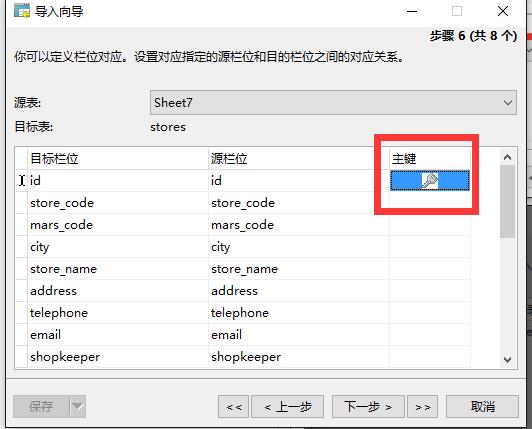Open the Save button dropdown arrow

click(78, 406)
